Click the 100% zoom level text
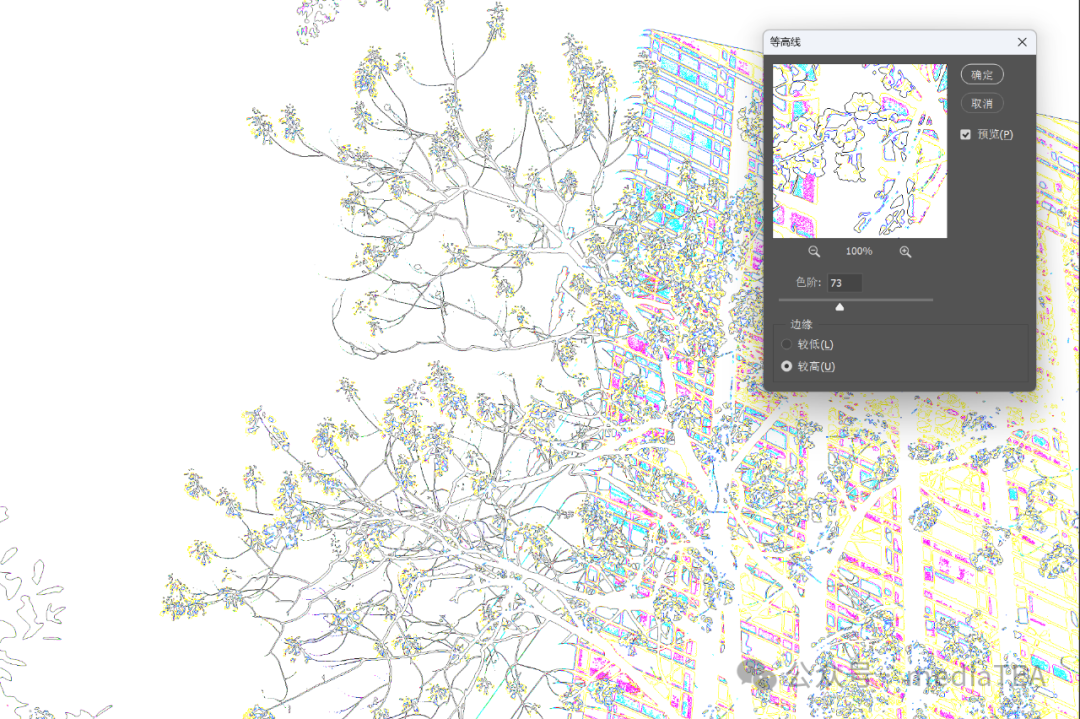This screenshot has height=719, width=1080. point(859,251)
